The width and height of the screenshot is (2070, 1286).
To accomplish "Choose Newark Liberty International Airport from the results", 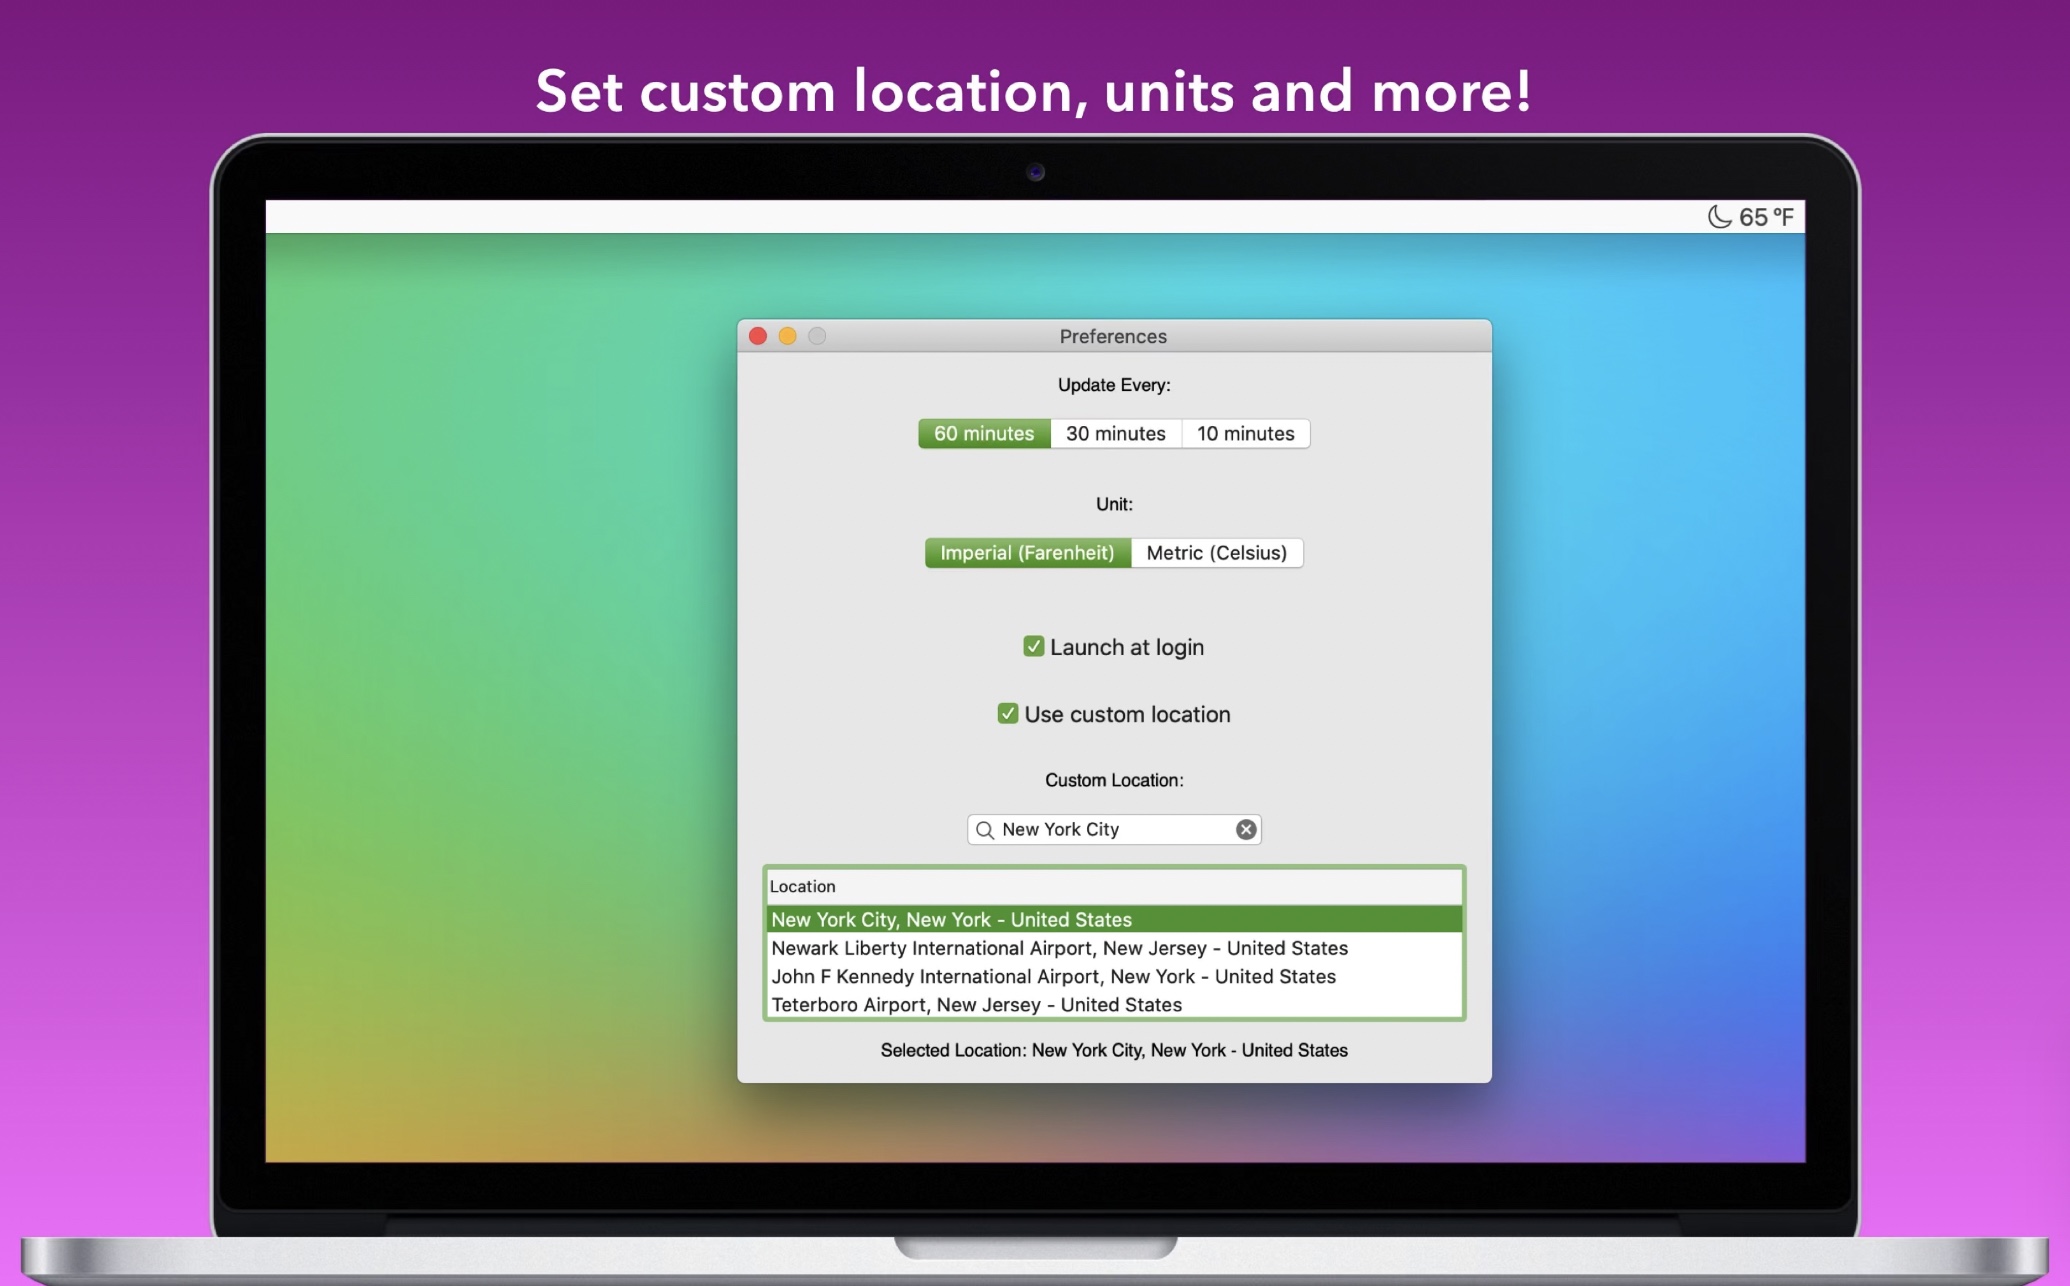I will [1059, 948].
